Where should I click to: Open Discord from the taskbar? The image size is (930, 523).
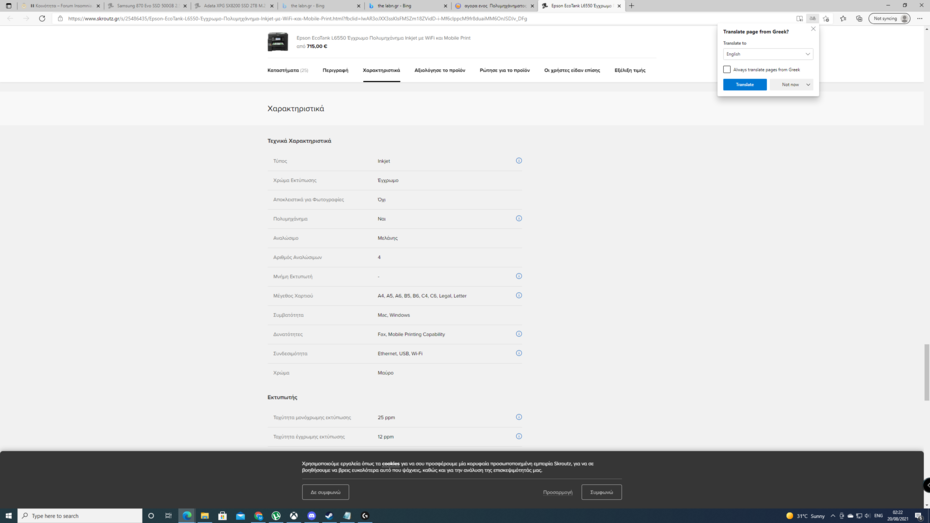311,516
